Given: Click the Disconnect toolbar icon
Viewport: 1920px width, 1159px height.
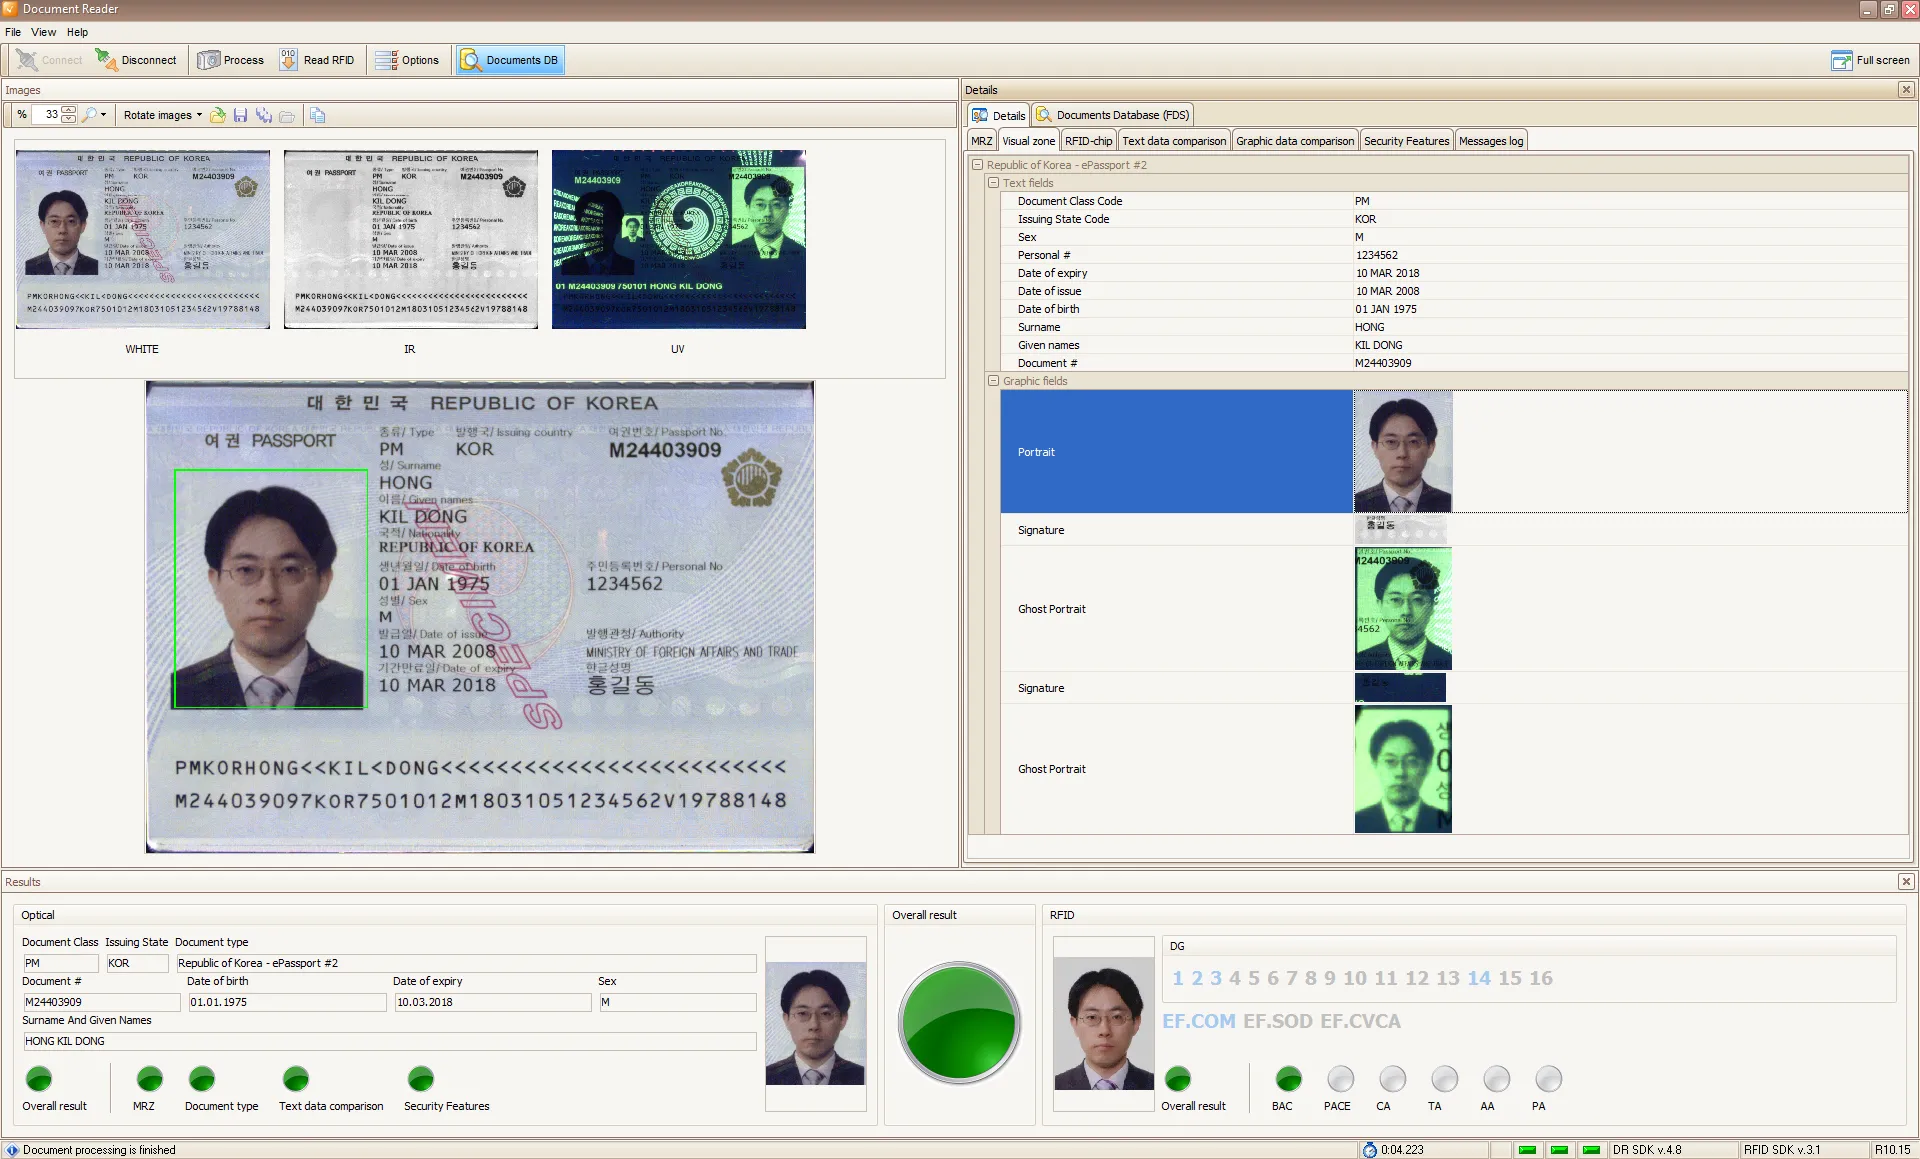Looking at the screenshot, I should click(x=106, y=60).
